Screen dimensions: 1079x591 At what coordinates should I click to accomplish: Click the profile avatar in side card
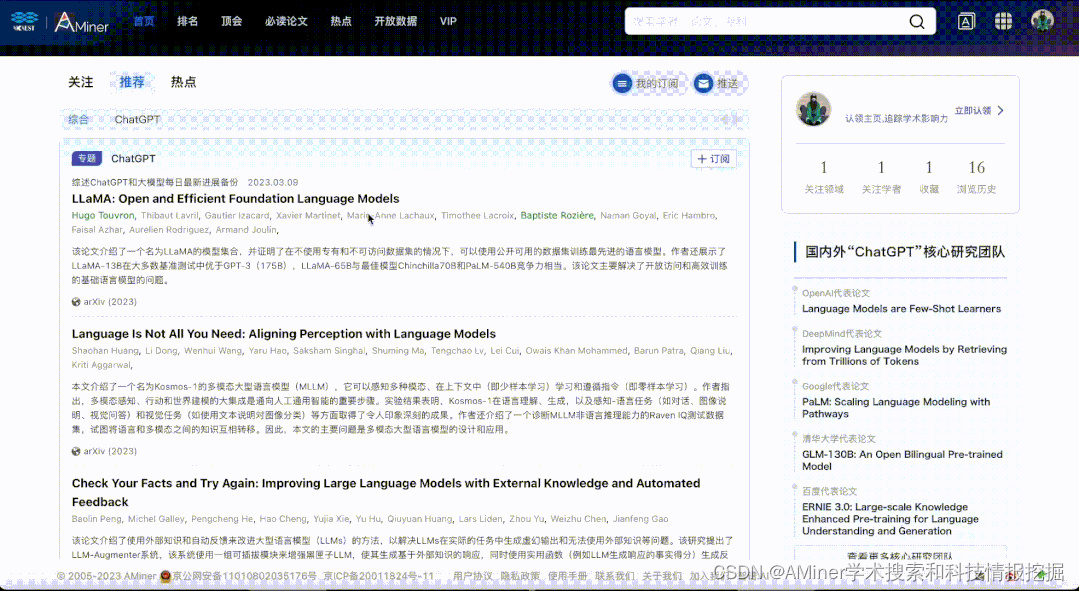813,109
